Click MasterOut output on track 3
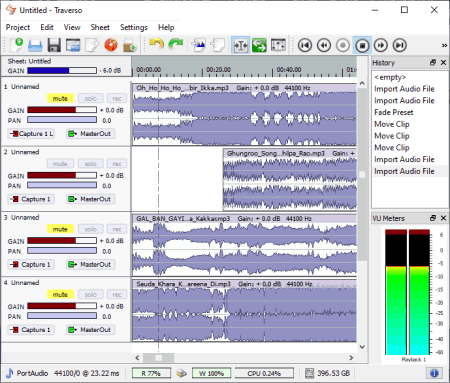This screenshot has height=383, width=450. pos(91,264)
